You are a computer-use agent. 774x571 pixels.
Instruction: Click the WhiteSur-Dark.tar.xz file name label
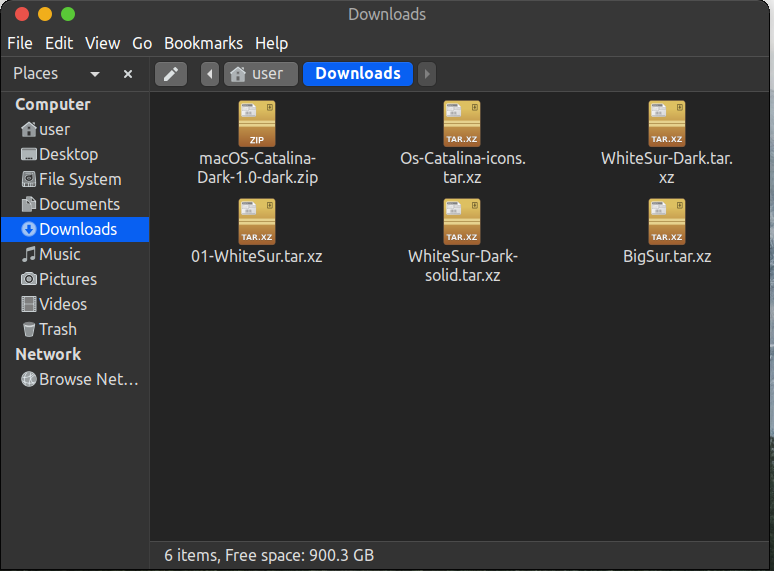666,168
